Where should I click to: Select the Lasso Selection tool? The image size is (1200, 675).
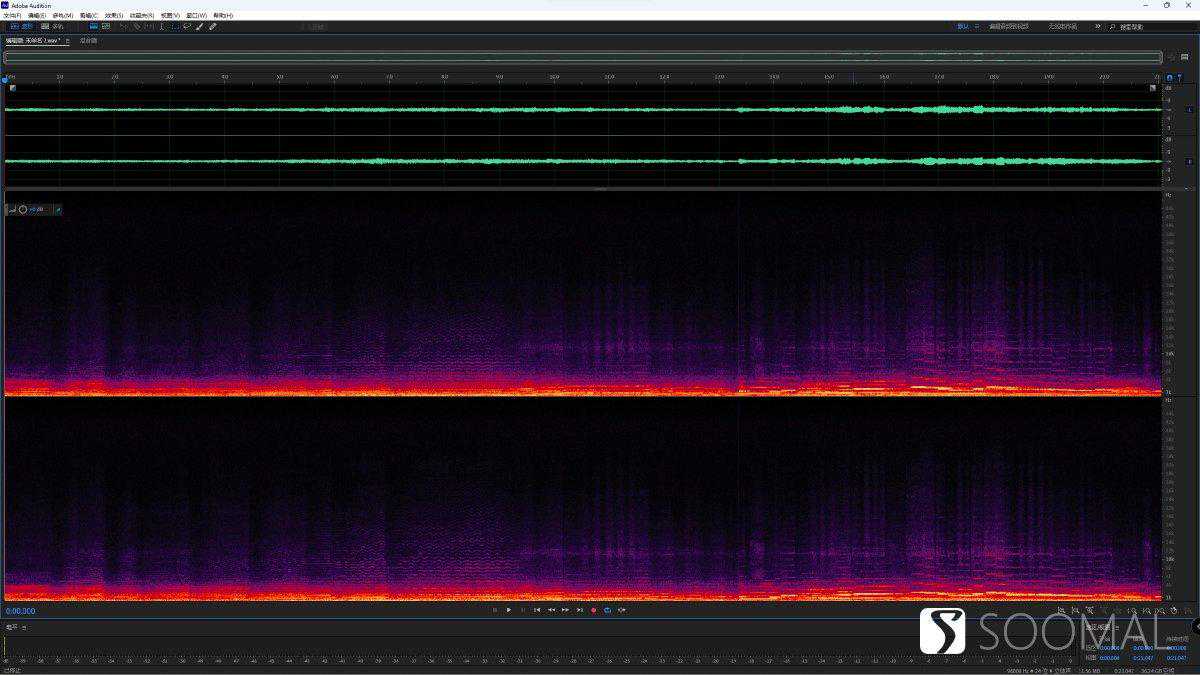[x=186, y=27]
